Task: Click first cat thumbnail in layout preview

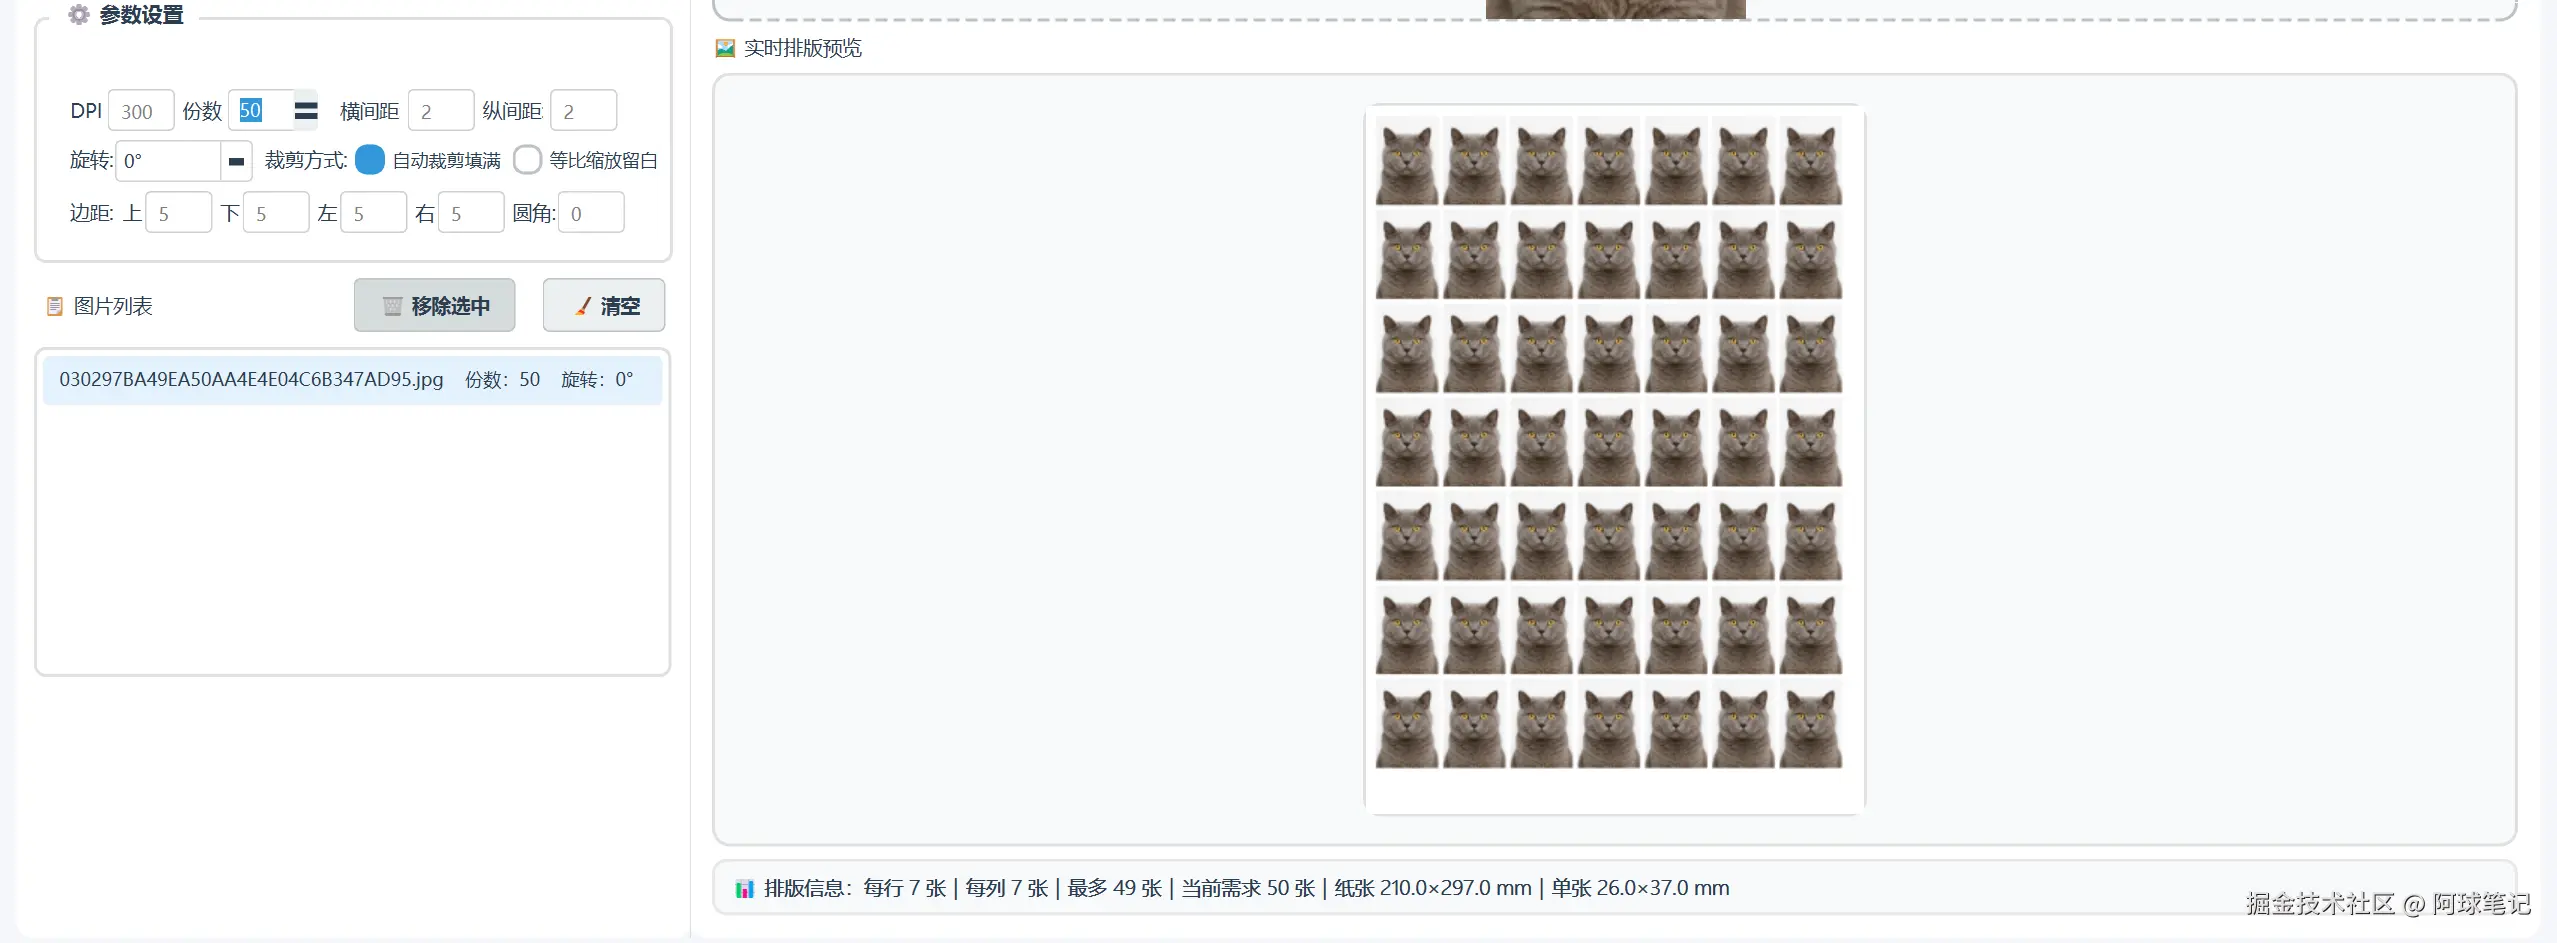Action: (1407, 160)
